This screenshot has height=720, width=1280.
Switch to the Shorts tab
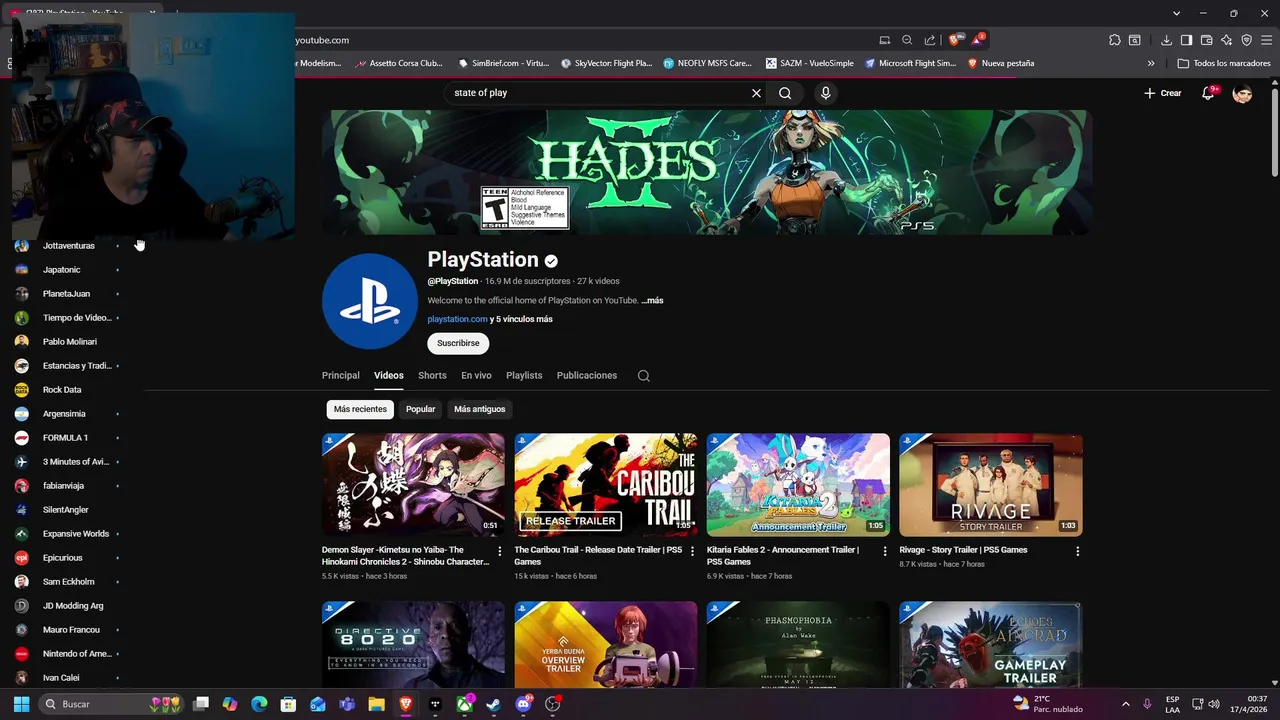[432, 375]
